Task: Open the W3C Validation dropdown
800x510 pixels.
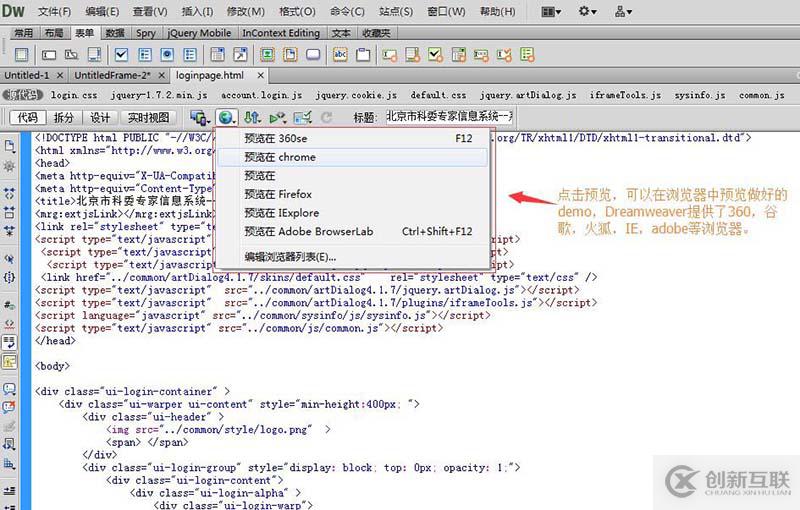Action: pyautogui.click(x=278, y=118)
